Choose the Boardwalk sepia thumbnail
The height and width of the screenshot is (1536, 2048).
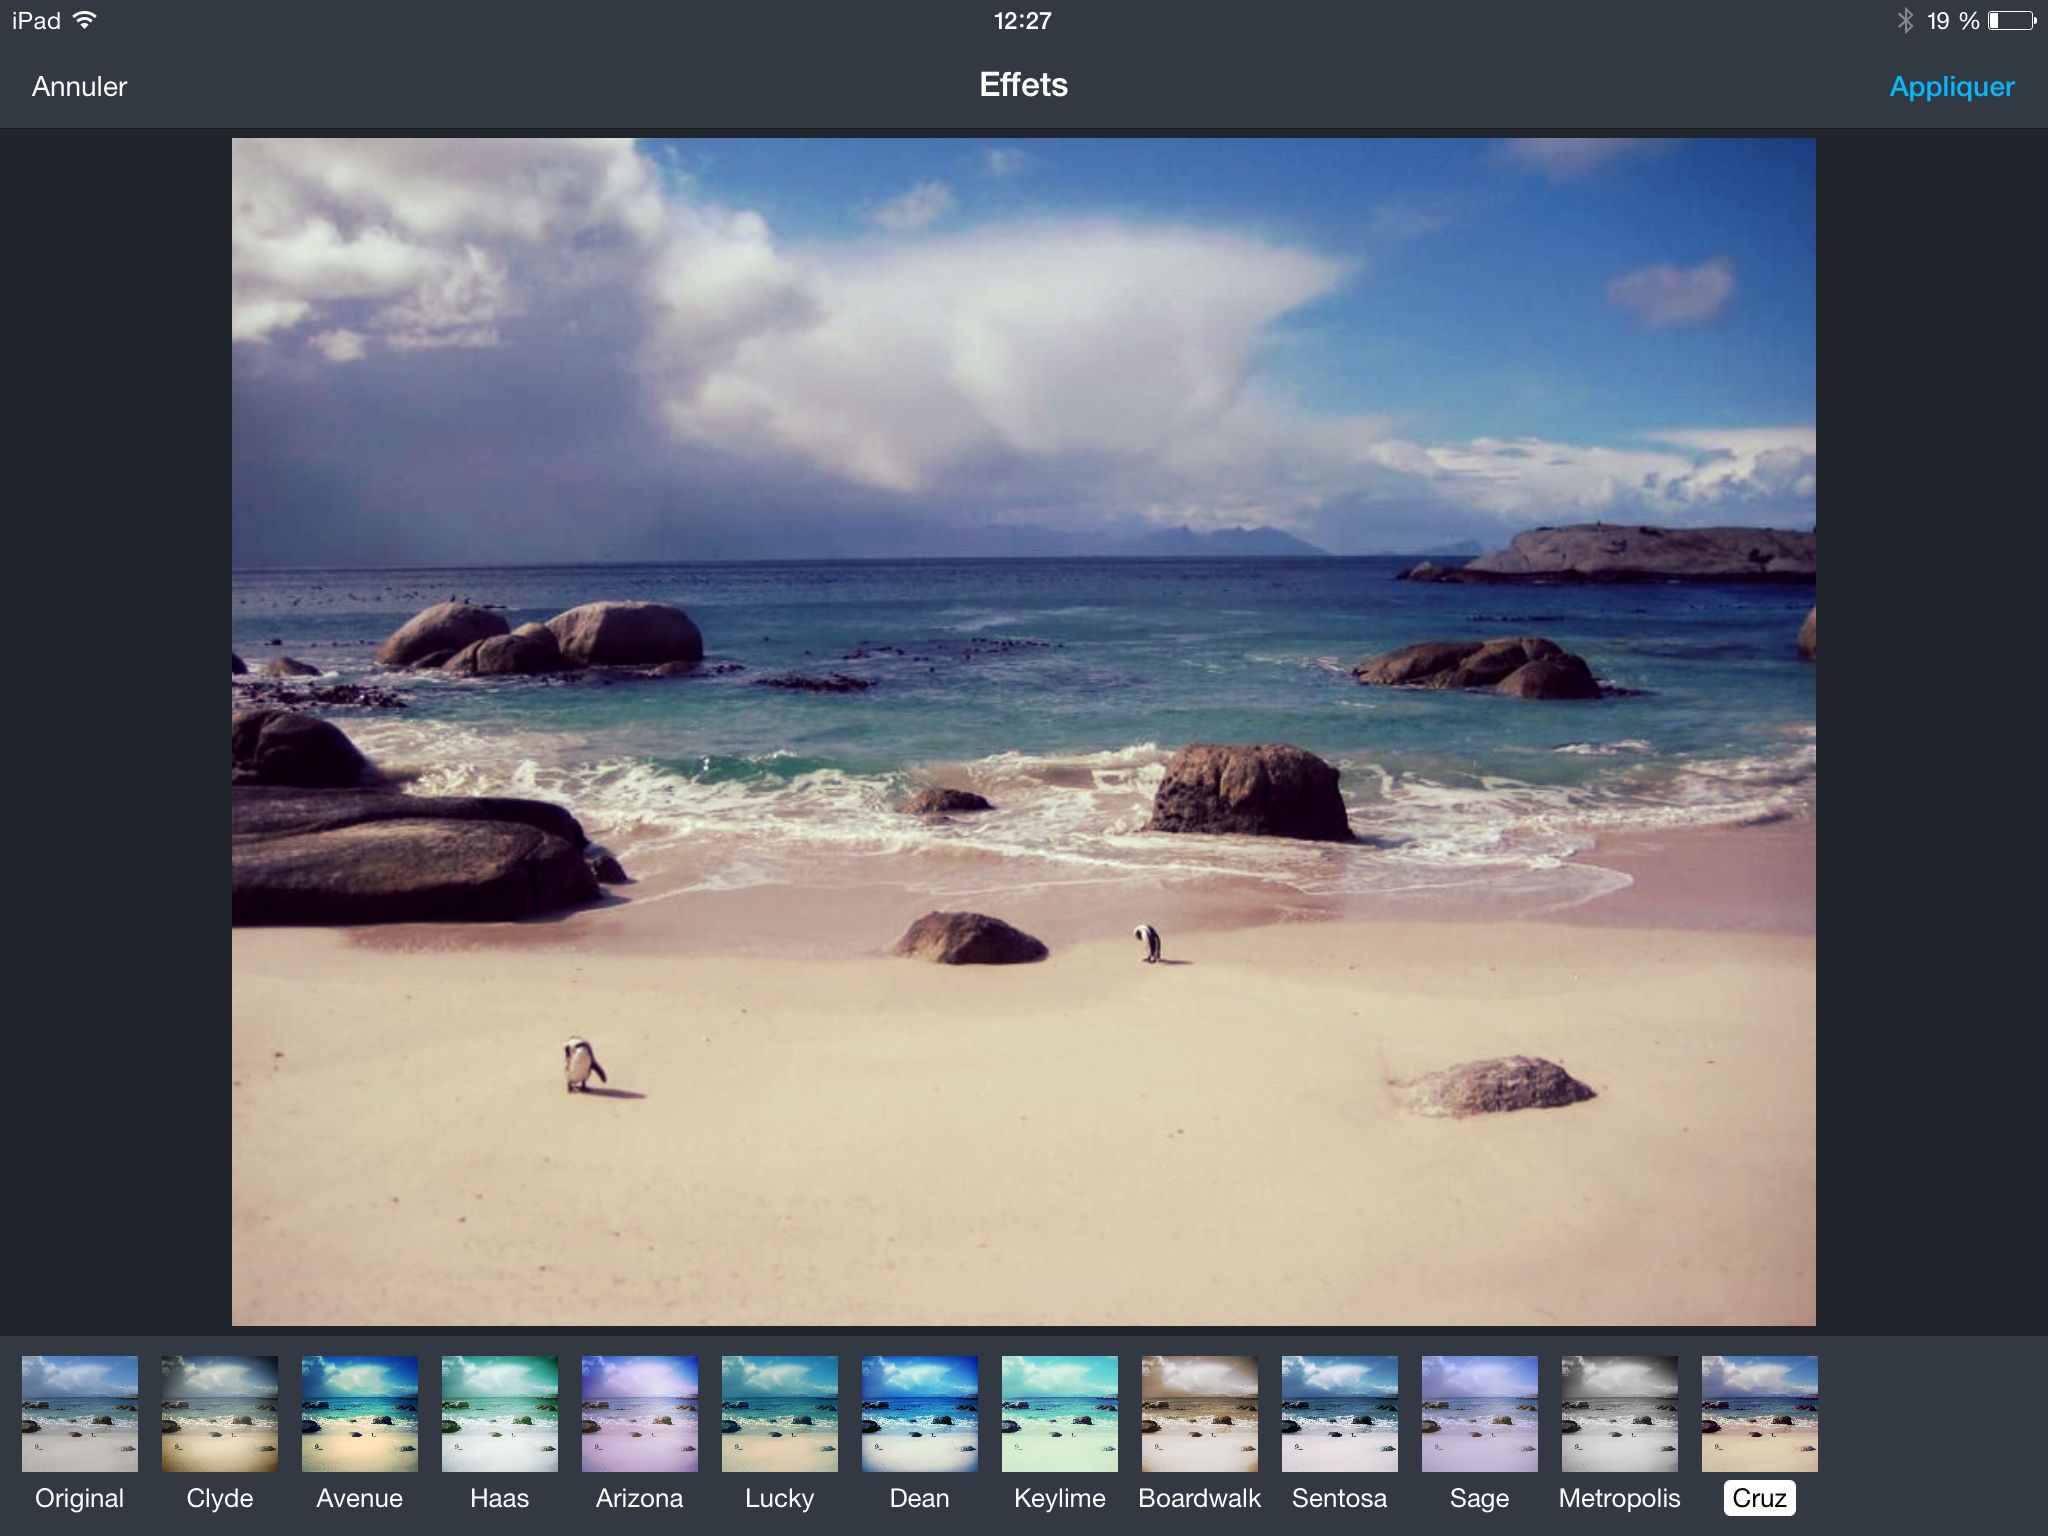click(1200, 1413)
